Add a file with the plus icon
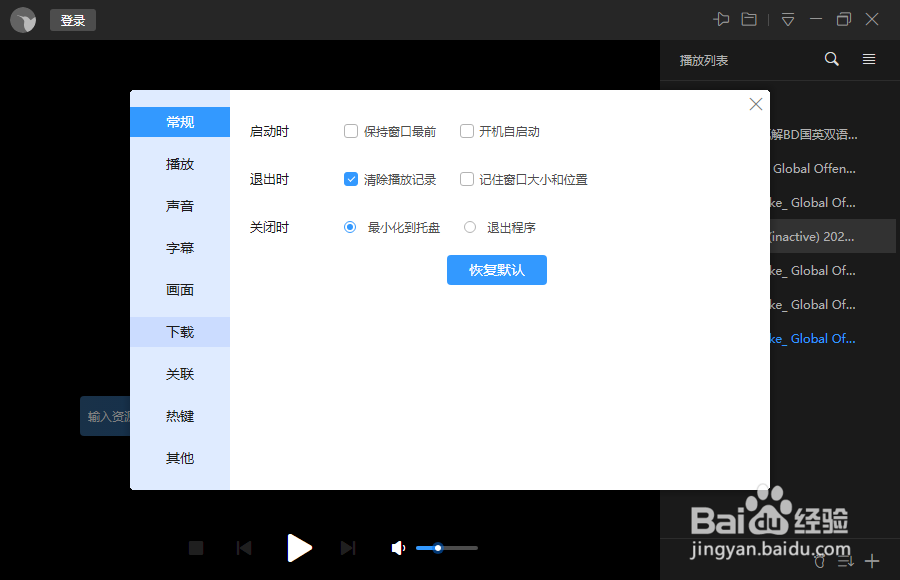The height and width of the screenshot is (580, 900). (871, 561)
